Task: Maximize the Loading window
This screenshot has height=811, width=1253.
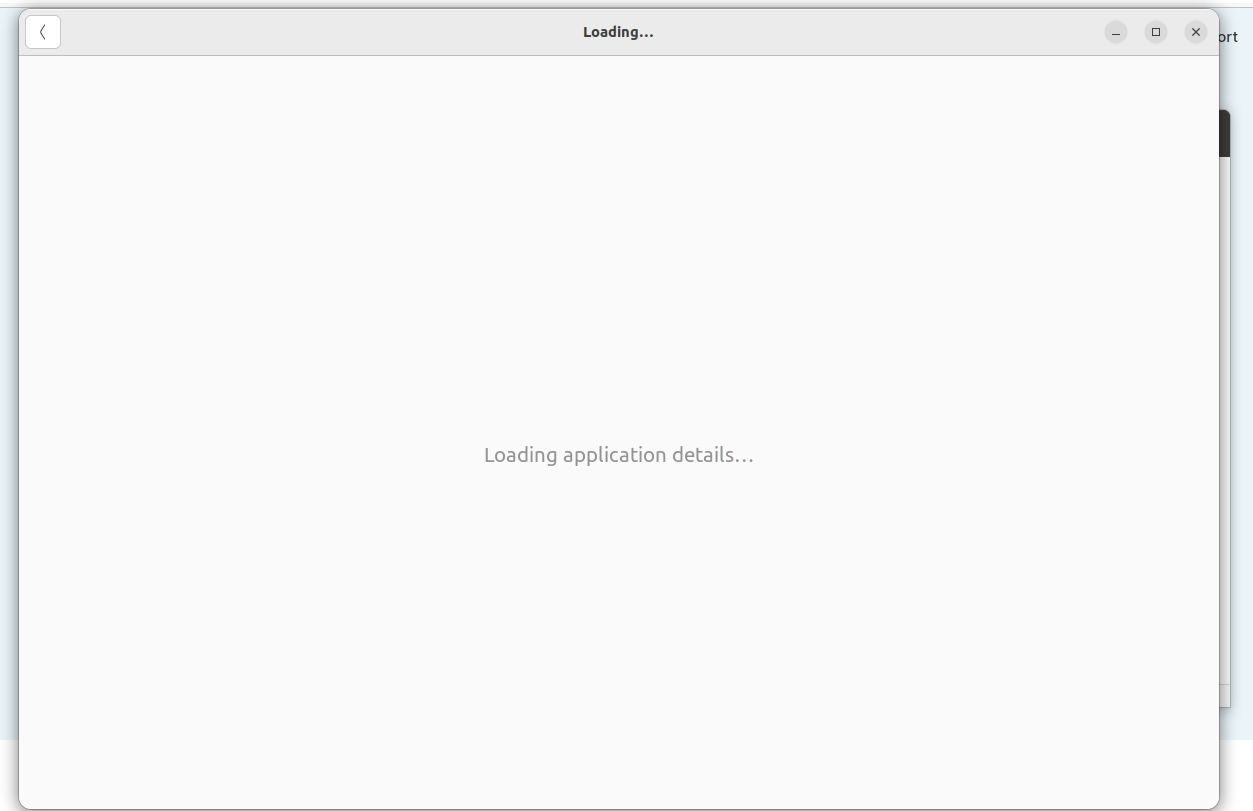Action: (x=1156, y=32)
